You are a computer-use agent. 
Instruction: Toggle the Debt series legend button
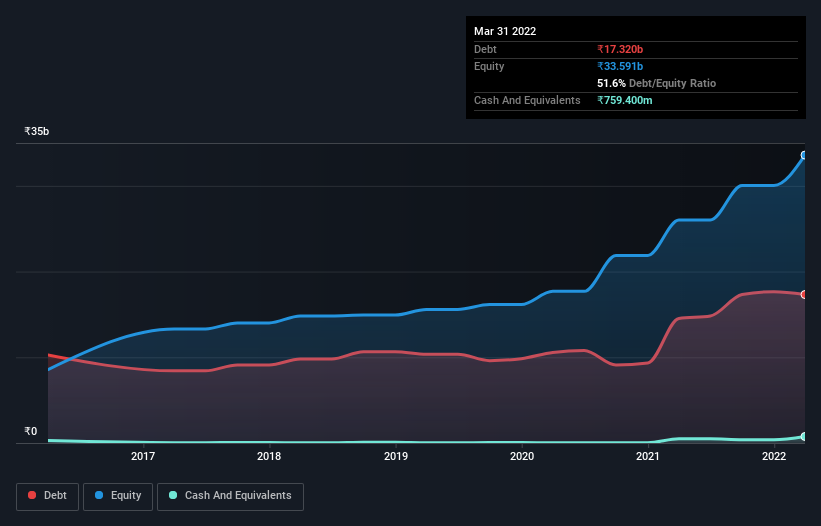click(x=48, y=496)
